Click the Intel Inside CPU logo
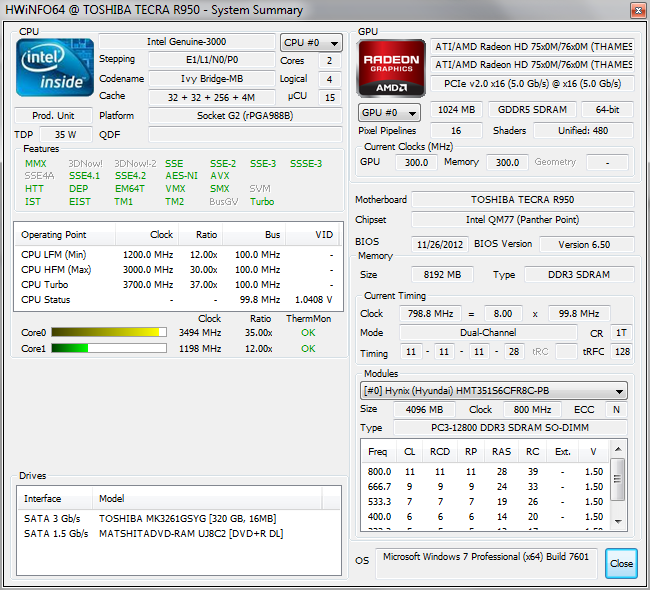The image size is (650, 590). point(55,67)
